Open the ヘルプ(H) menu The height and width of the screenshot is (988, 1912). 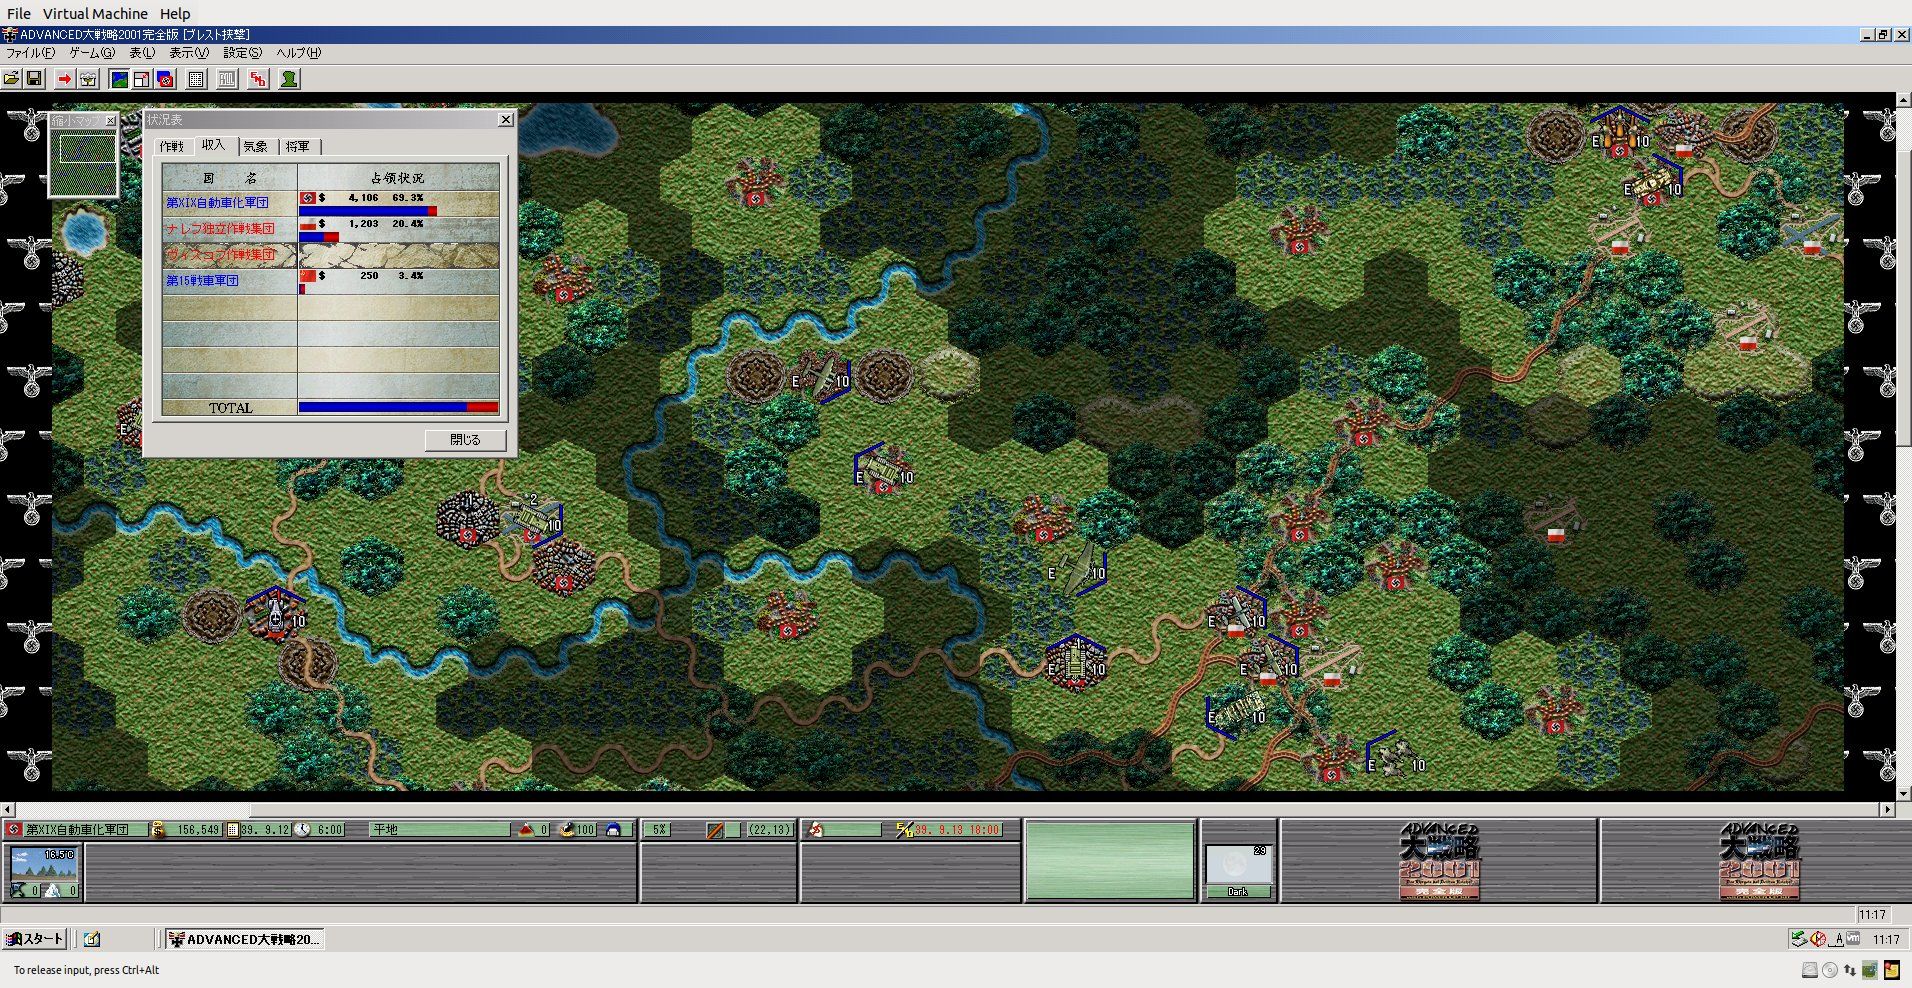tap(298, 53)
